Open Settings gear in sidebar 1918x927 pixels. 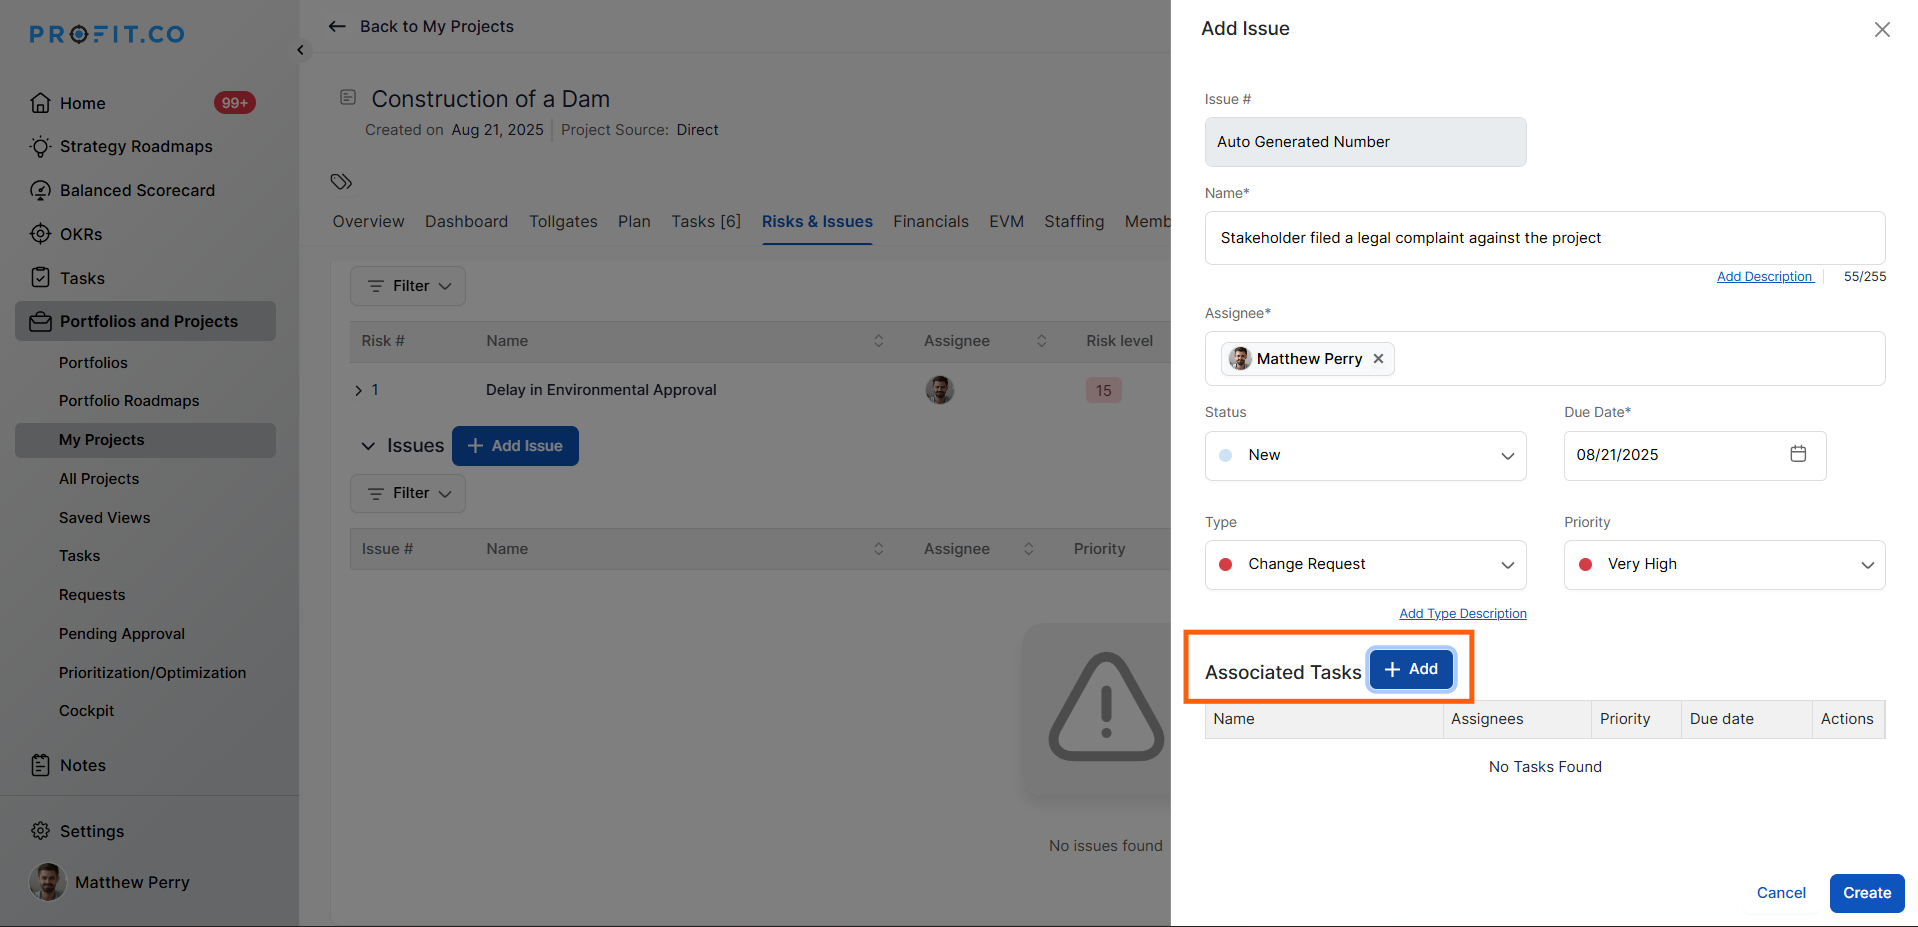pos(40,831)
